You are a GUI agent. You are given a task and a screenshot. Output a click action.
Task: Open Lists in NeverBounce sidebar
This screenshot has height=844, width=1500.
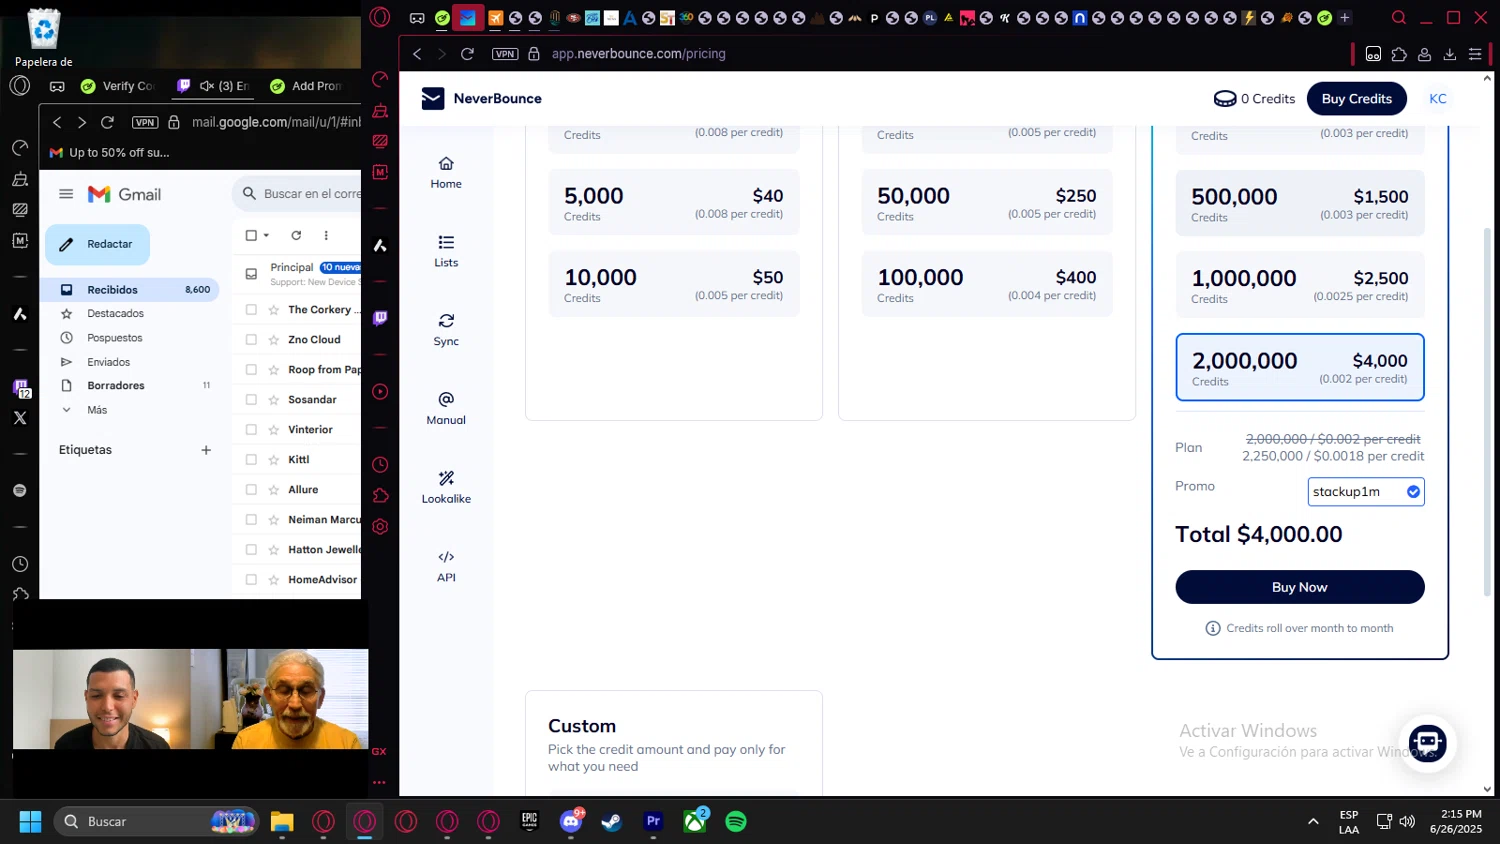[446, 251]
